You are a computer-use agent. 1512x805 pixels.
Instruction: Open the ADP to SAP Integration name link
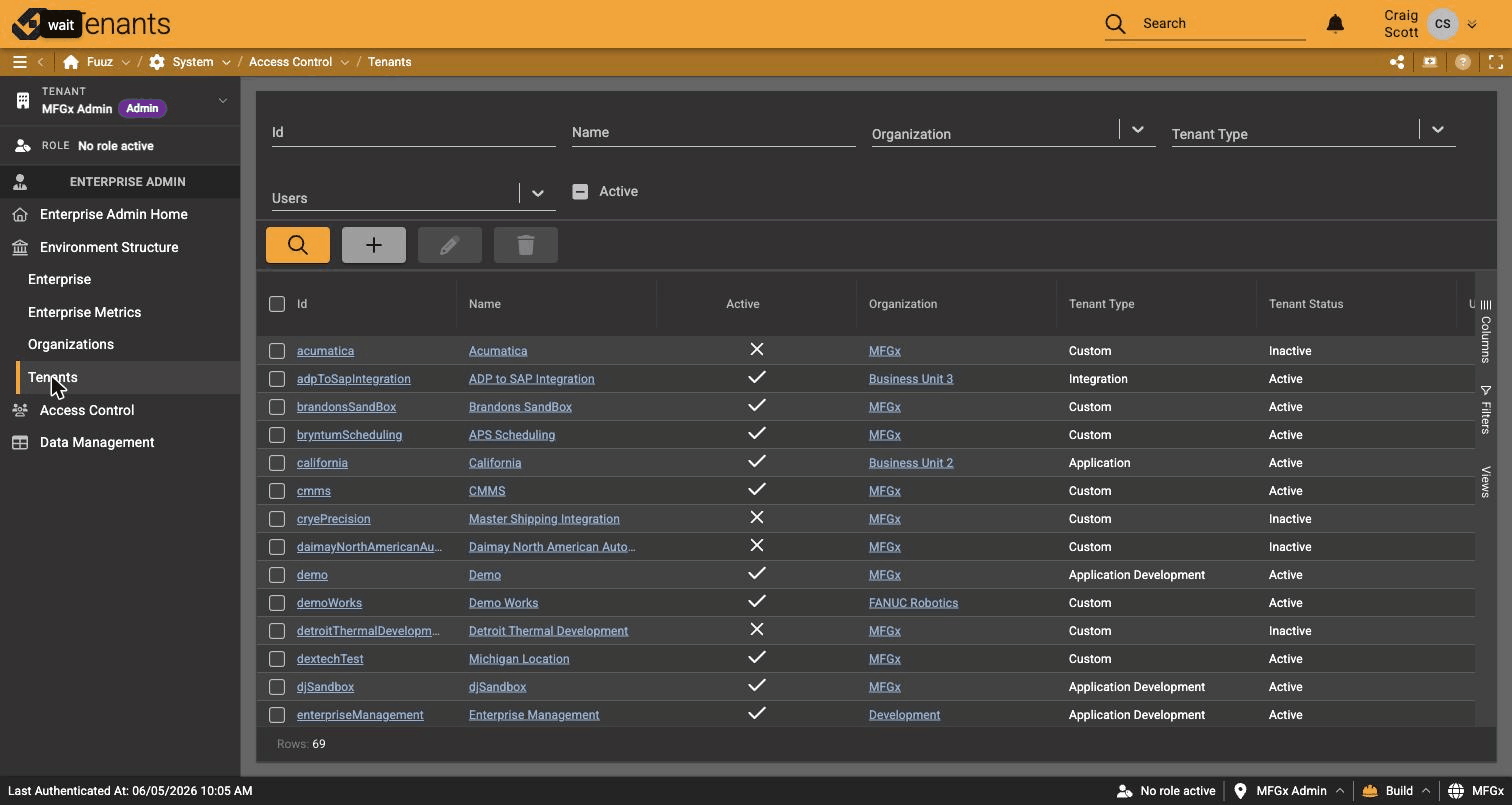(531, 379)
